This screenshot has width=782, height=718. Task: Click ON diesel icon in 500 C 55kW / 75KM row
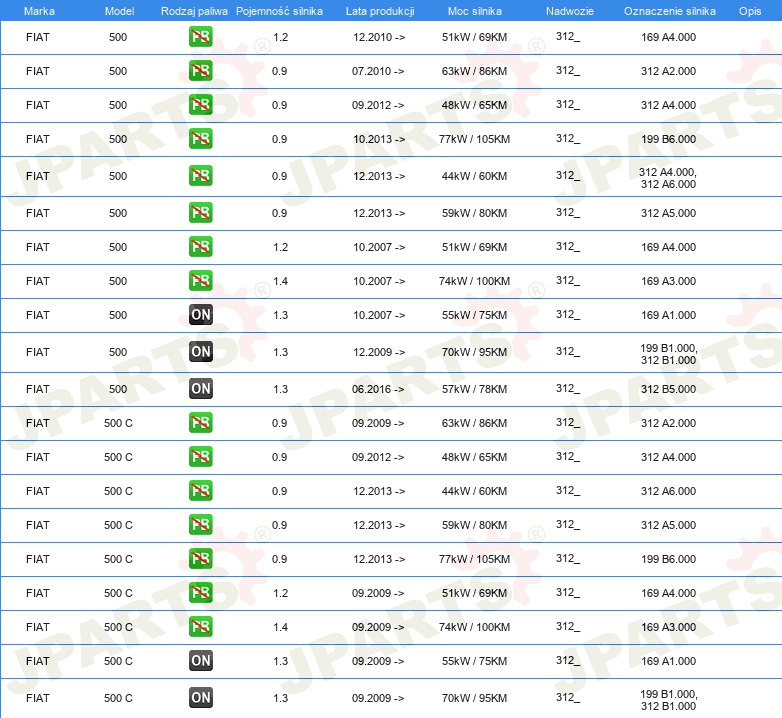[200, 661]
